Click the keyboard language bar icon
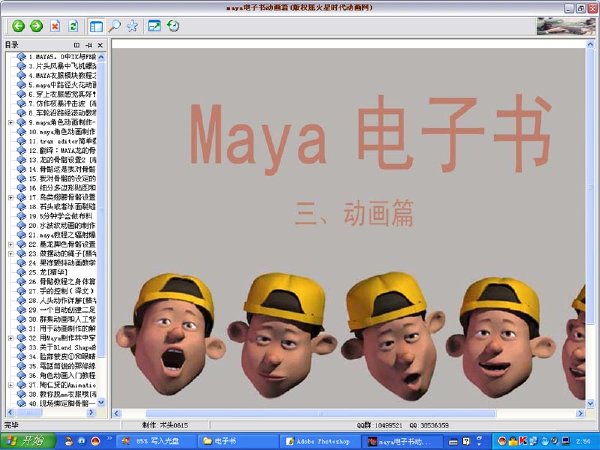This screenshot has width=600, height=450. tap(453, 442)
